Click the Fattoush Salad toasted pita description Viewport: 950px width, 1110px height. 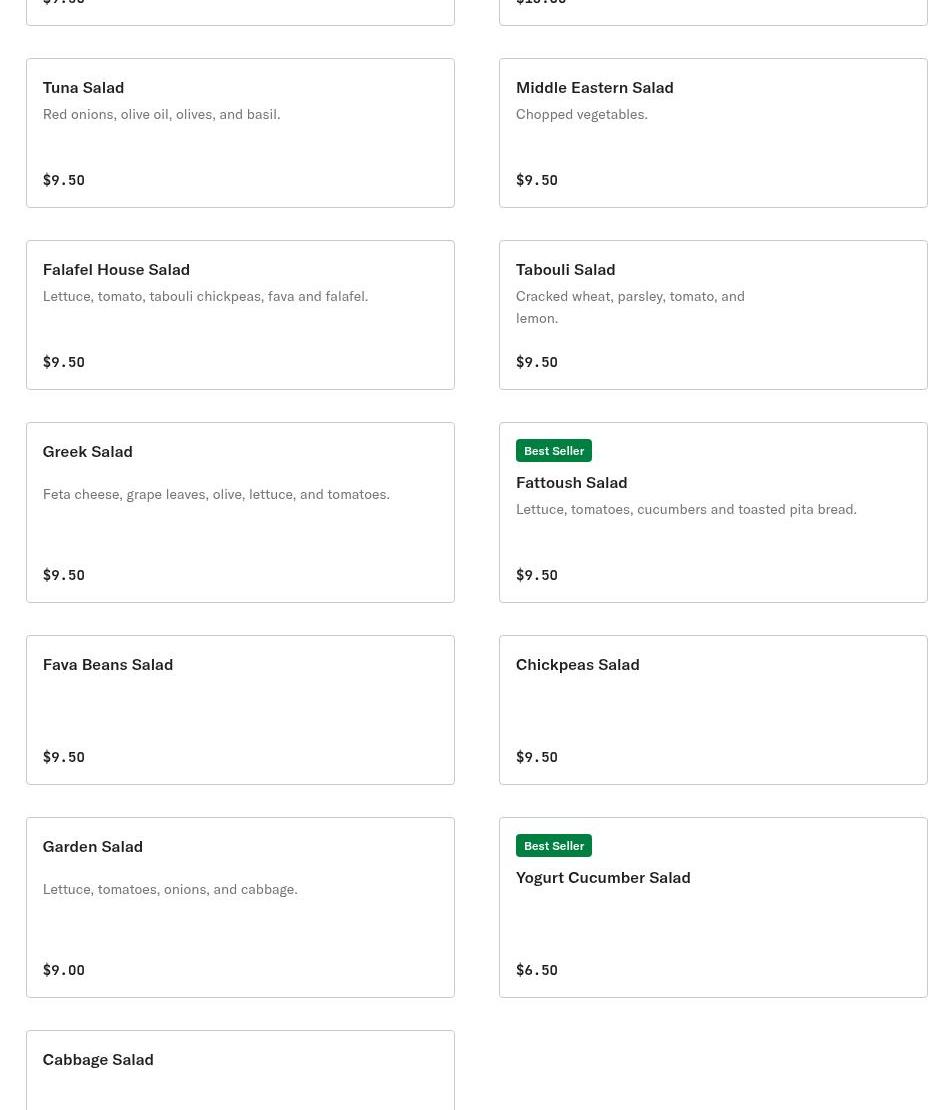click(x=686, y=509)
